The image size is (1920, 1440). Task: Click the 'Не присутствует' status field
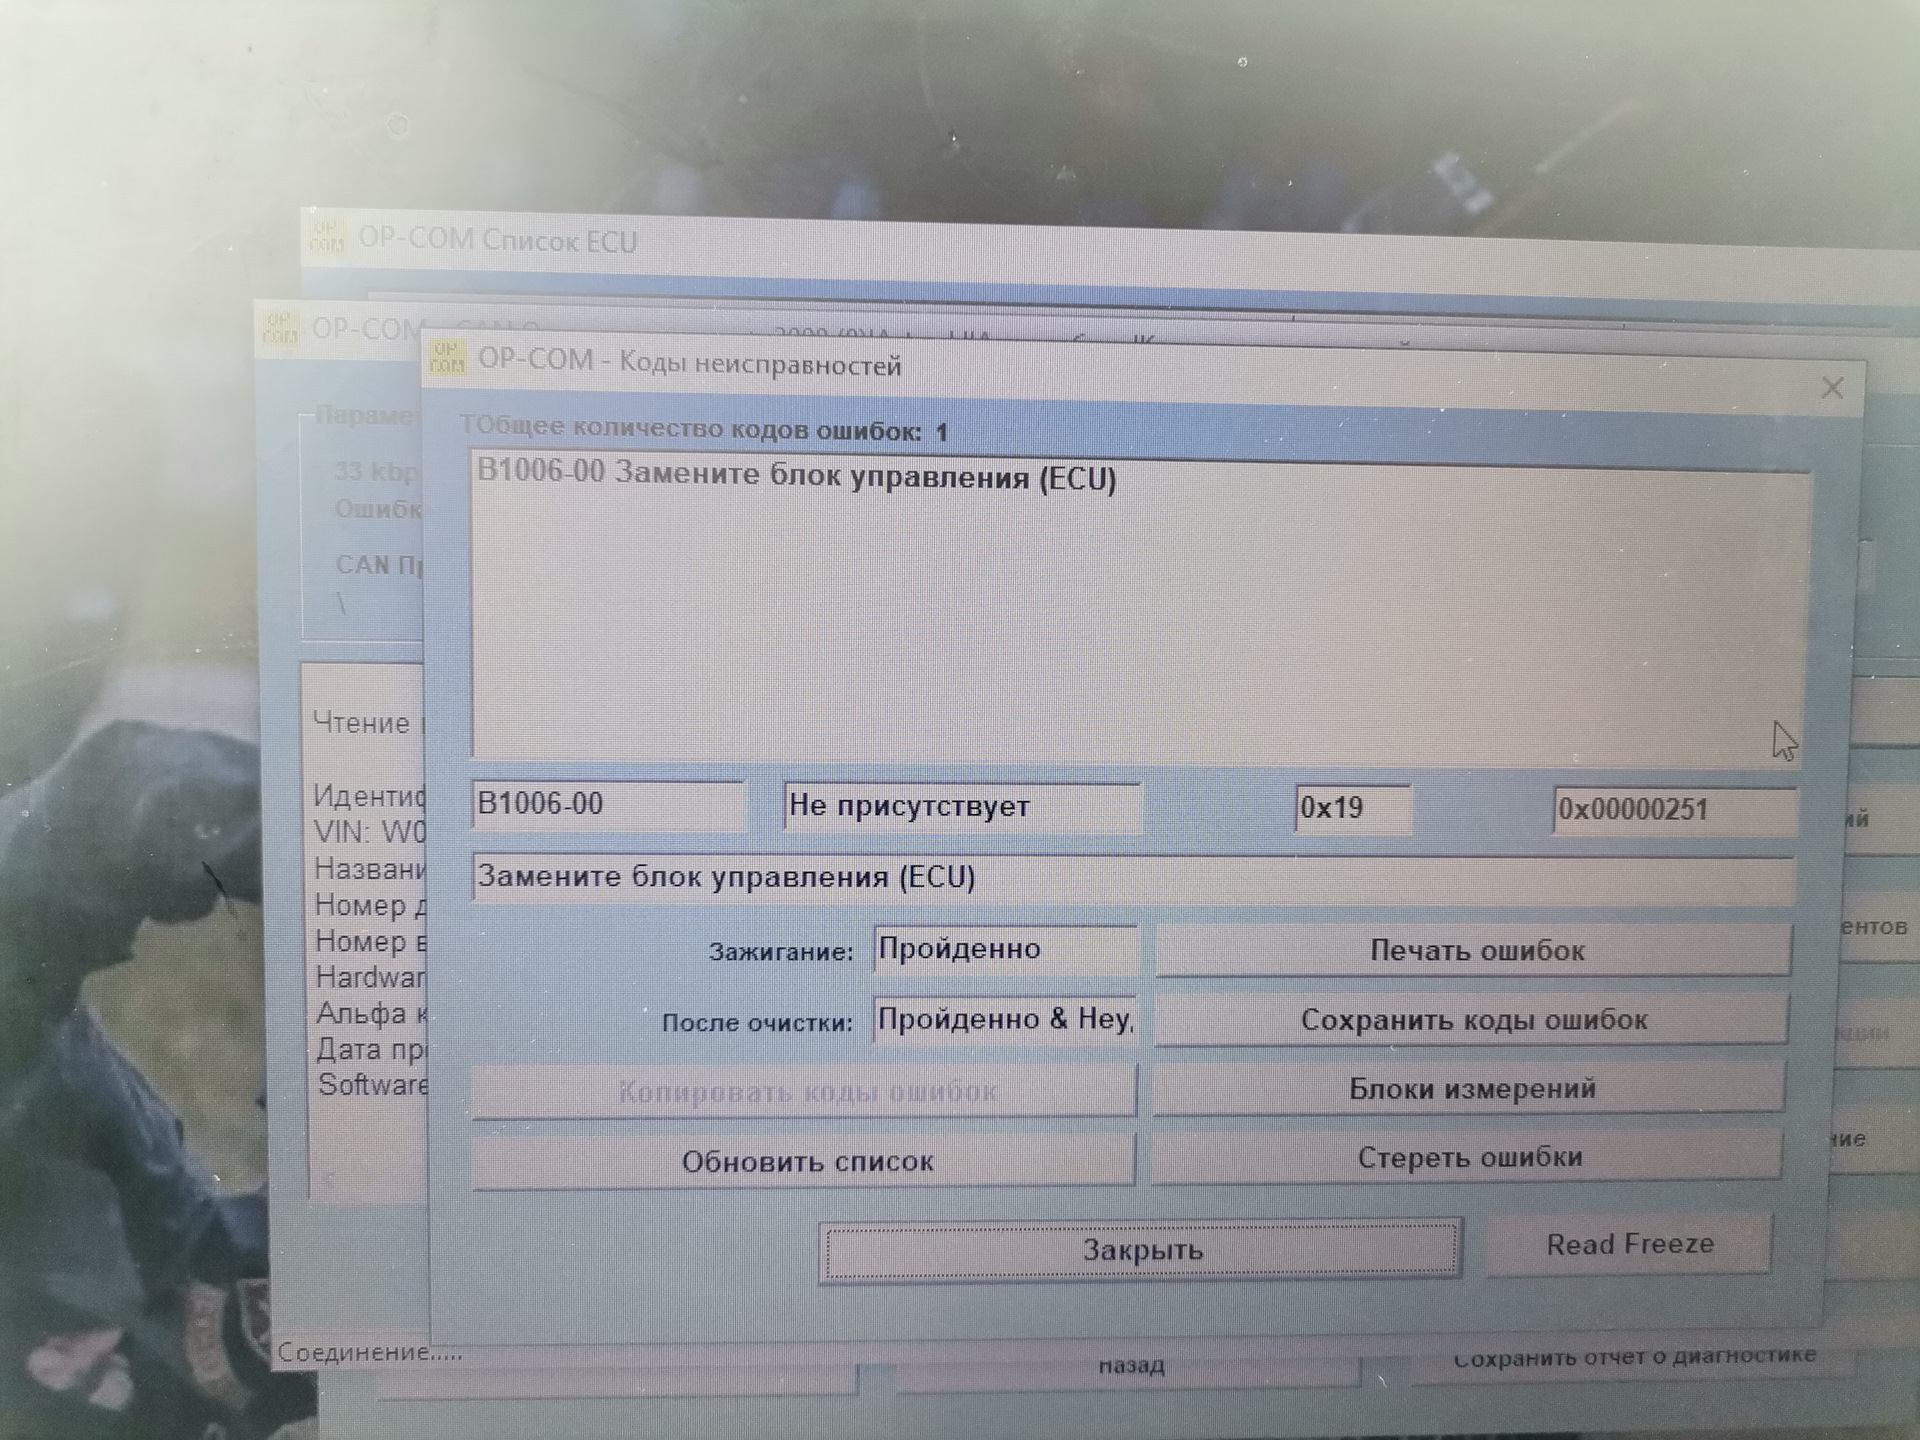click(x=961, y=807)
